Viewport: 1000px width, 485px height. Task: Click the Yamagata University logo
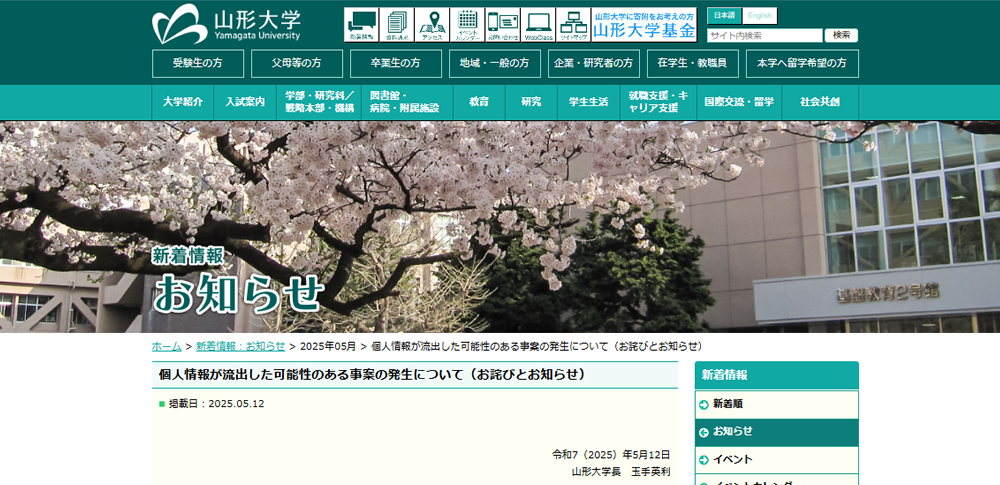click(x=226, y=24)
